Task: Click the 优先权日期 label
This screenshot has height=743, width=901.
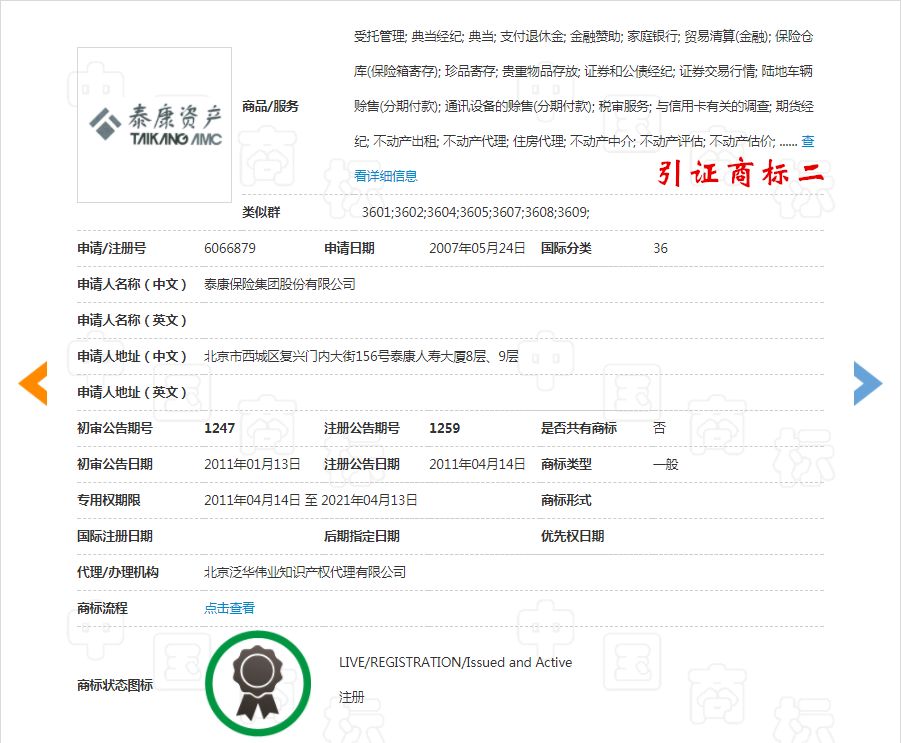Action: [572, 536]
